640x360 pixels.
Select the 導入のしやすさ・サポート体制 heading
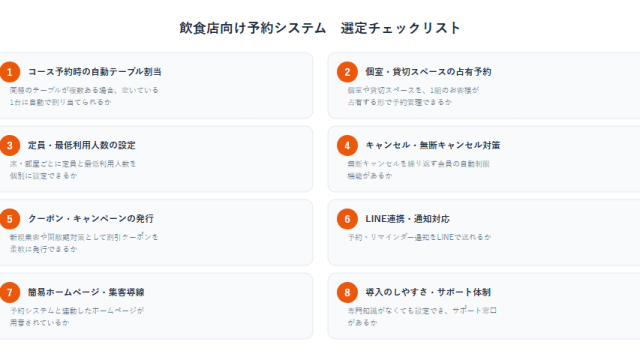click(x=428, y=292)
